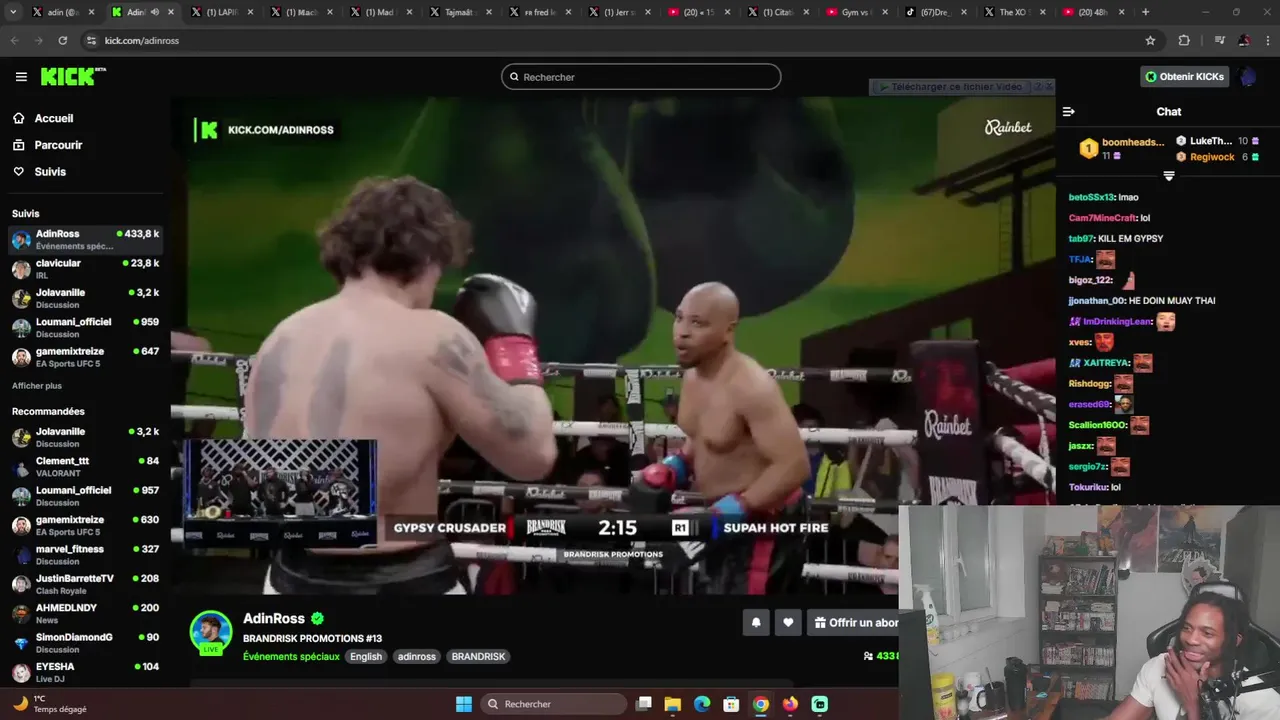Open Microsoft Store from the taskbar
Image resolution: width=1280 pixels, height=720 pixels.
(731, 704)
